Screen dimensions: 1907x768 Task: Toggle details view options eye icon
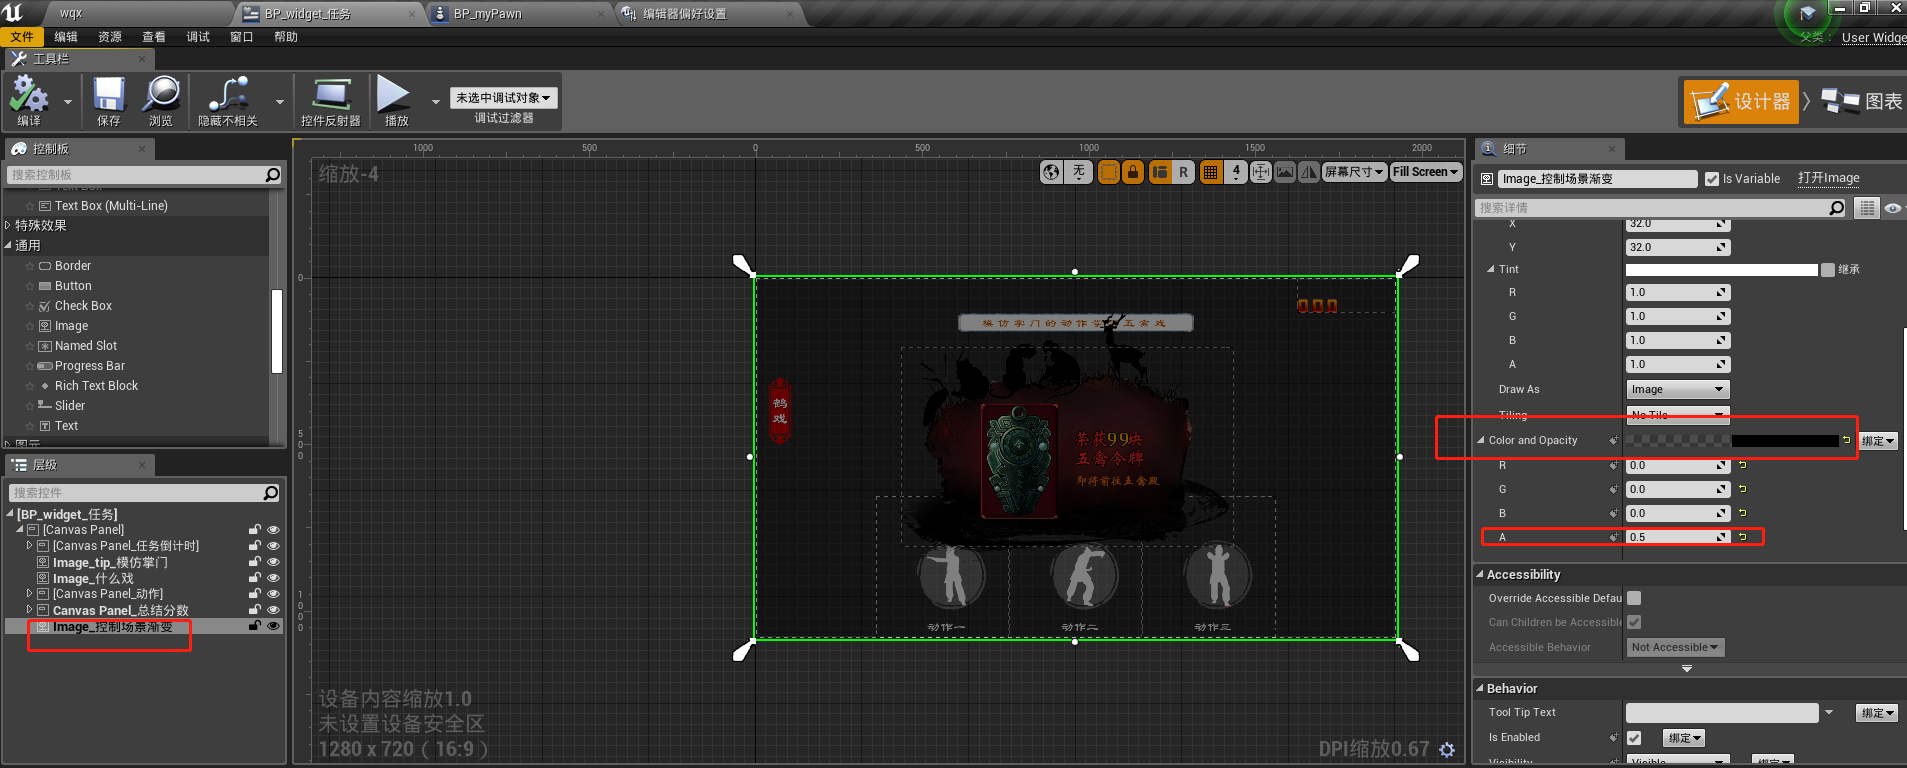pos(1893,208)
